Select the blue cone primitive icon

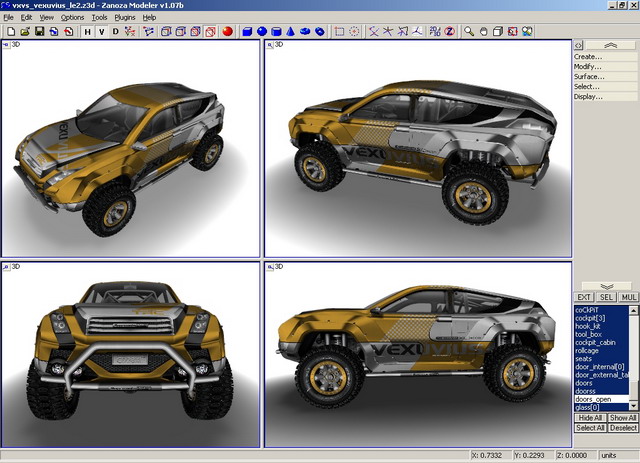(x=291, y=32)
